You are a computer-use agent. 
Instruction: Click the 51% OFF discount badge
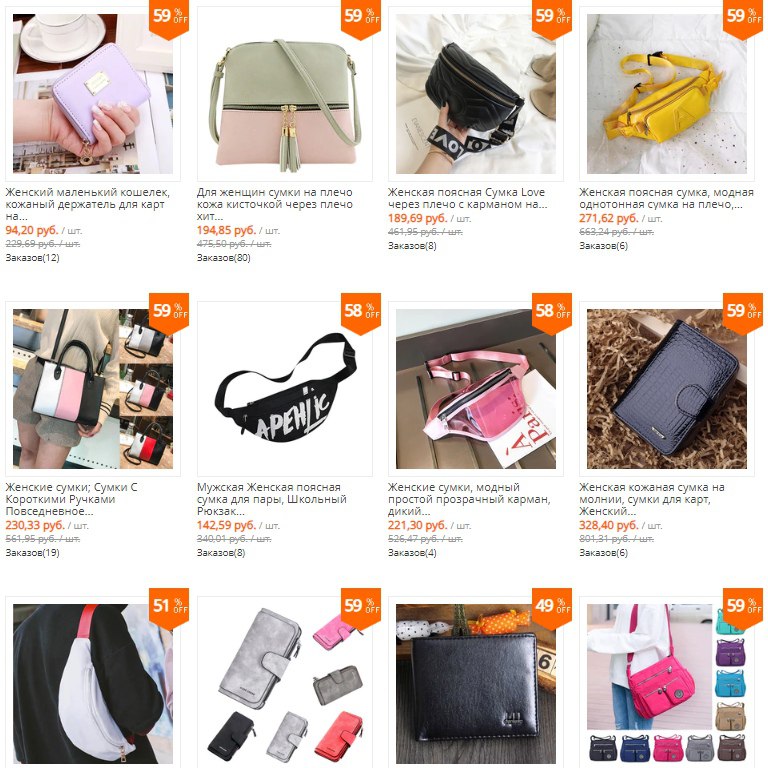click(169, 608)
